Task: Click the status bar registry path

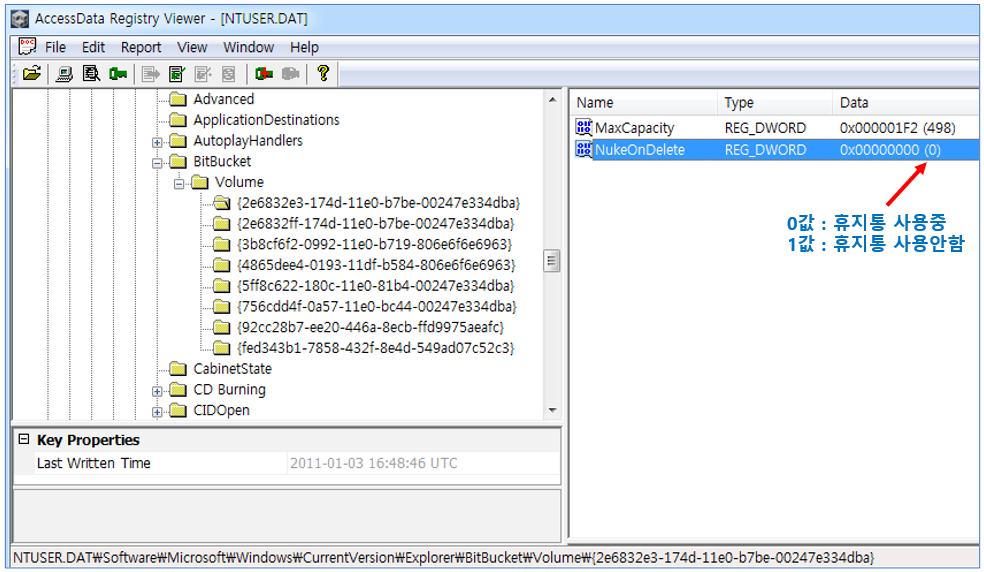Action: 444,558
